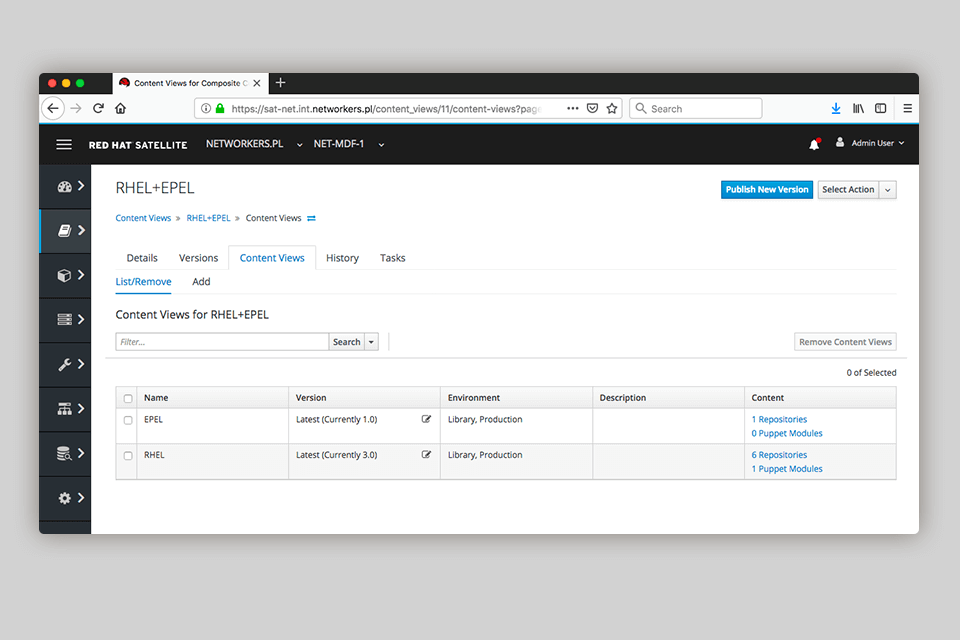Click the Remove Content Views button
The height and width of the screenshot is (640, 960).
(845, 342)
